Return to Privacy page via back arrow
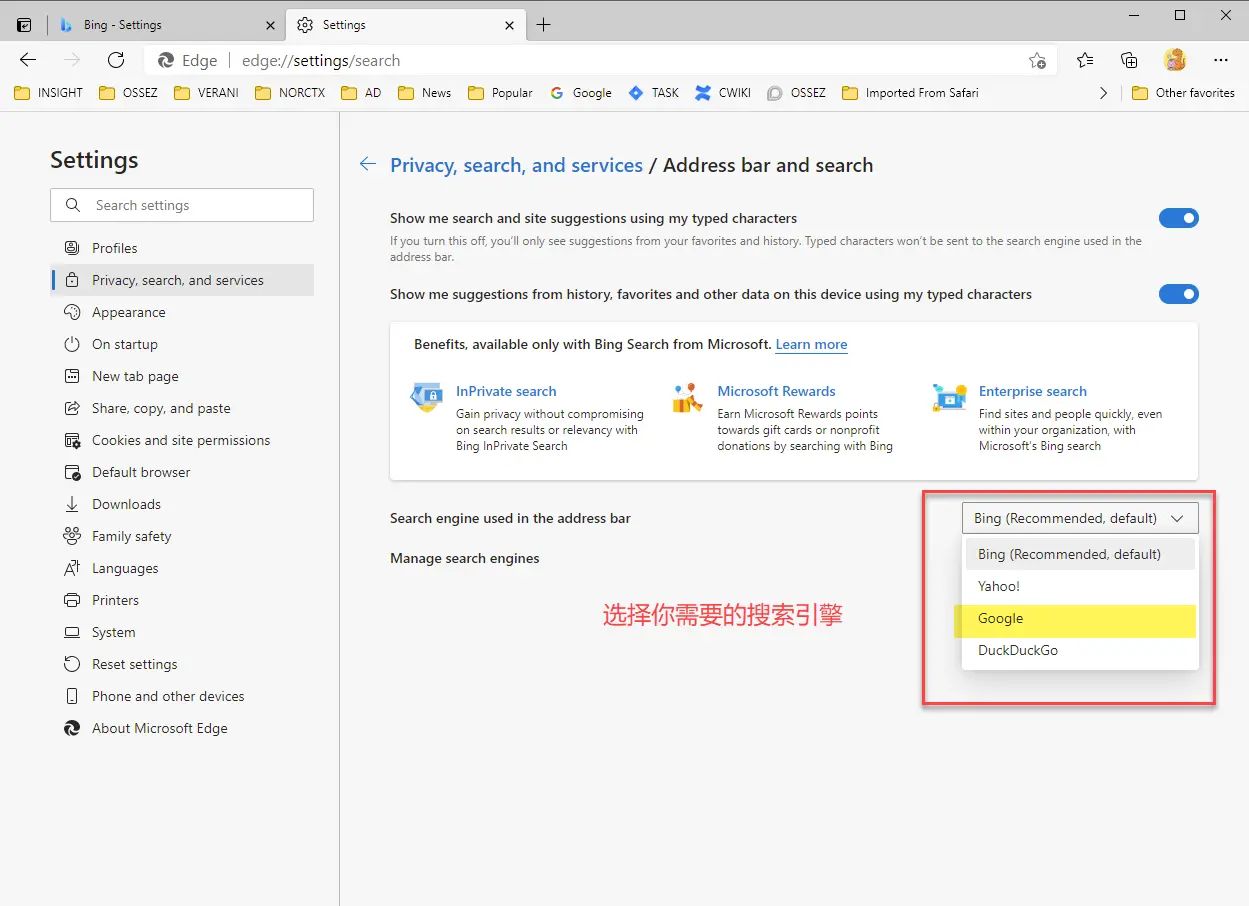This screenshot has height=906, width=1249. 368,165
